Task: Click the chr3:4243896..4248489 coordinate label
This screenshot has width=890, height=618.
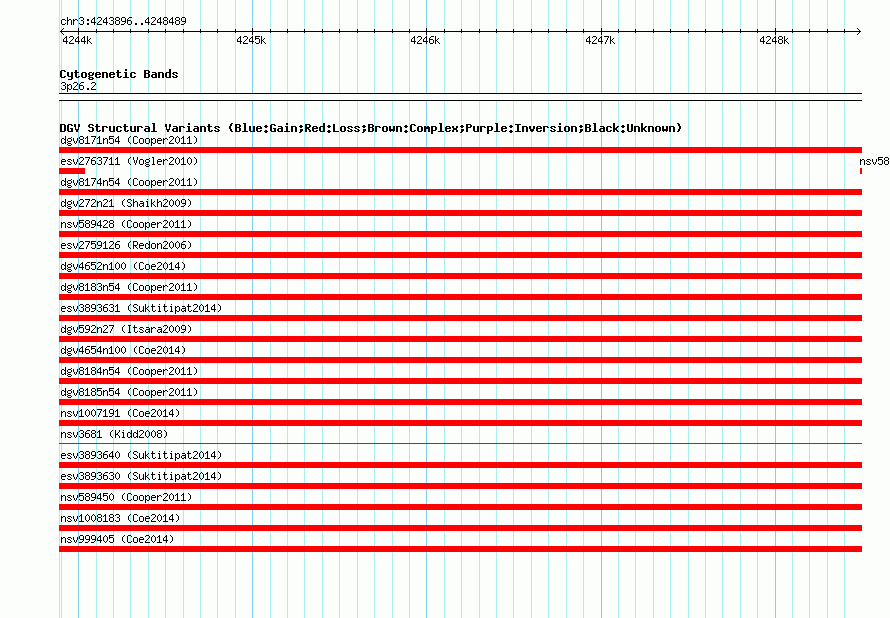Action: coord(123,21)
